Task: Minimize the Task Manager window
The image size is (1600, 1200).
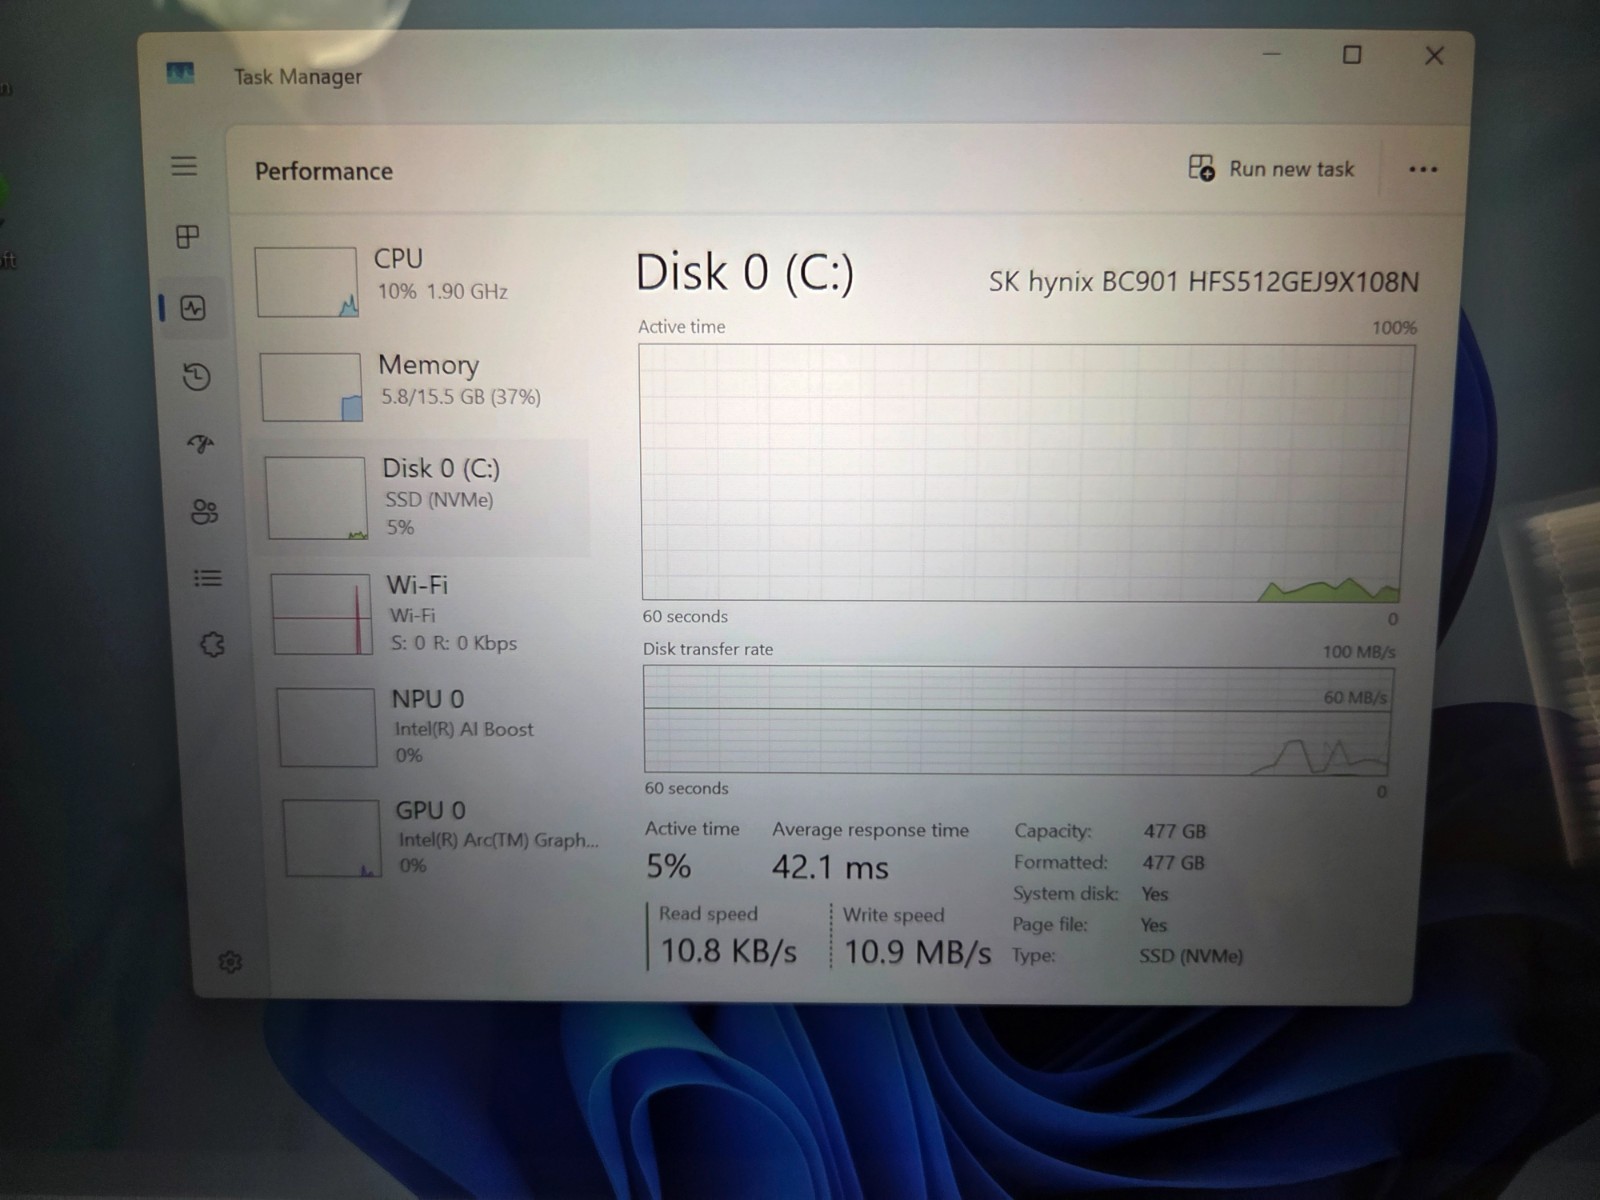Action: pos(1271,54)
